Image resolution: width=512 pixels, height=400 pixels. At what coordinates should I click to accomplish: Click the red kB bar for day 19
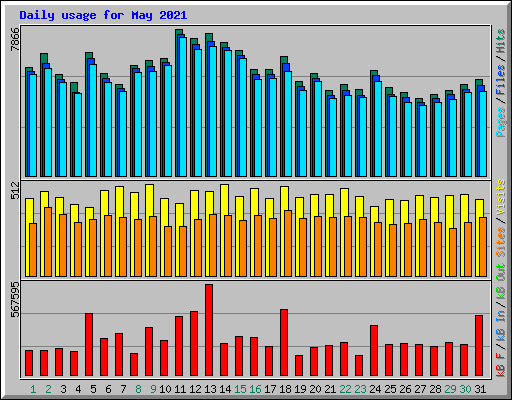coord(299,365)
